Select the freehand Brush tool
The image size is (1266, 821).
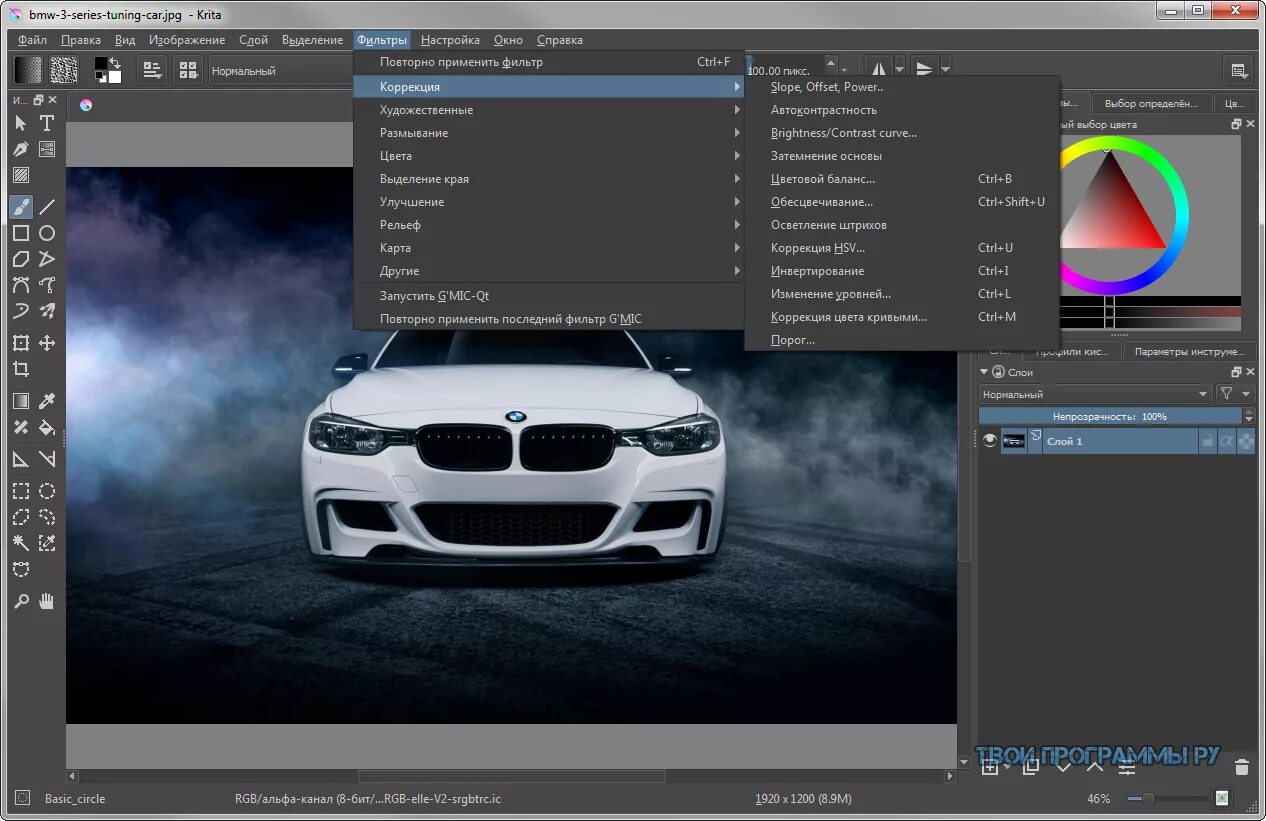pyautogui.click(x=20, y=207)
